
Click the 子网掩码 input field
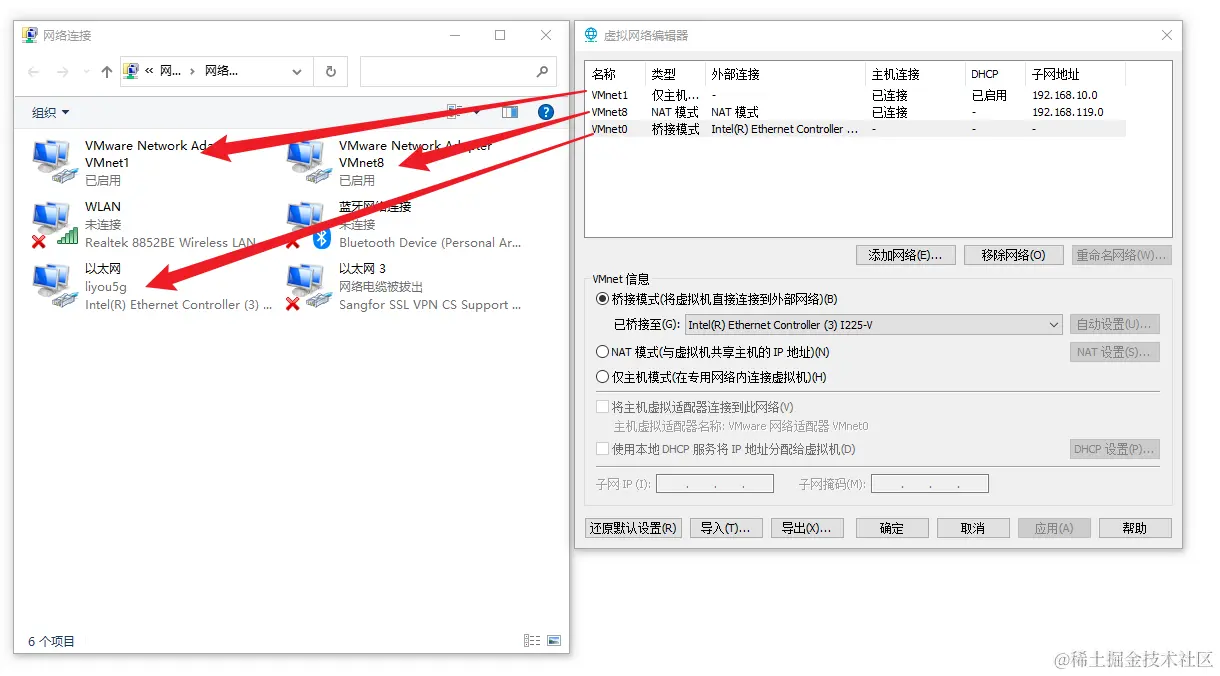pyautogui.click(x=930, y=484)
